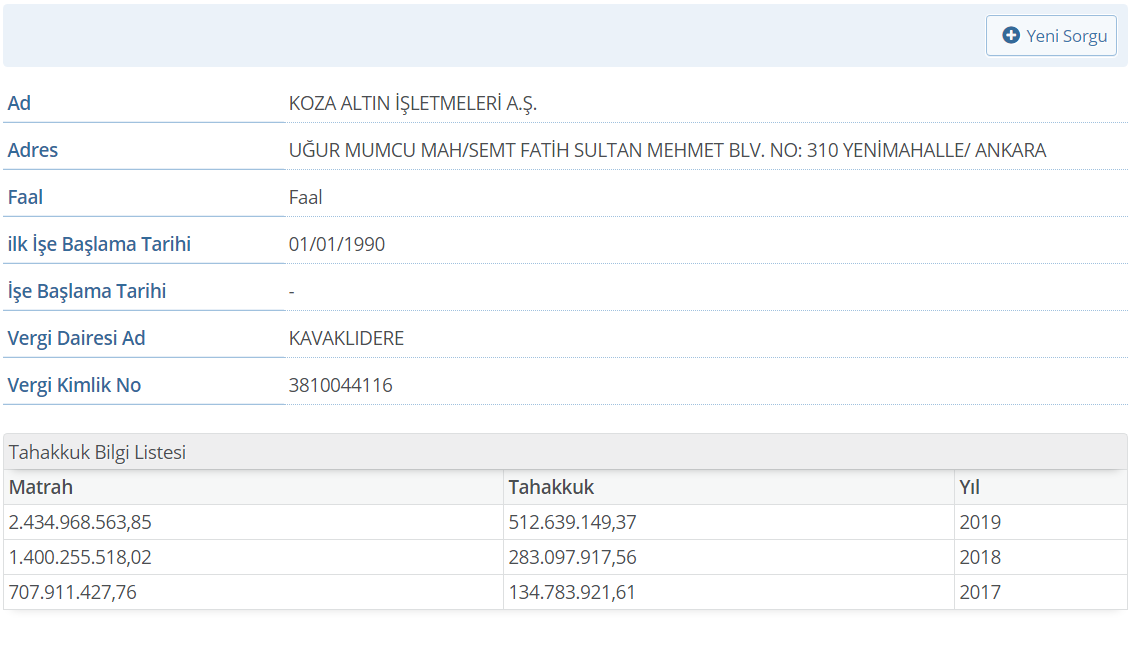Click the Vergi Kimlik No label
The image size is (1138, 652).
tap(74, 385)
